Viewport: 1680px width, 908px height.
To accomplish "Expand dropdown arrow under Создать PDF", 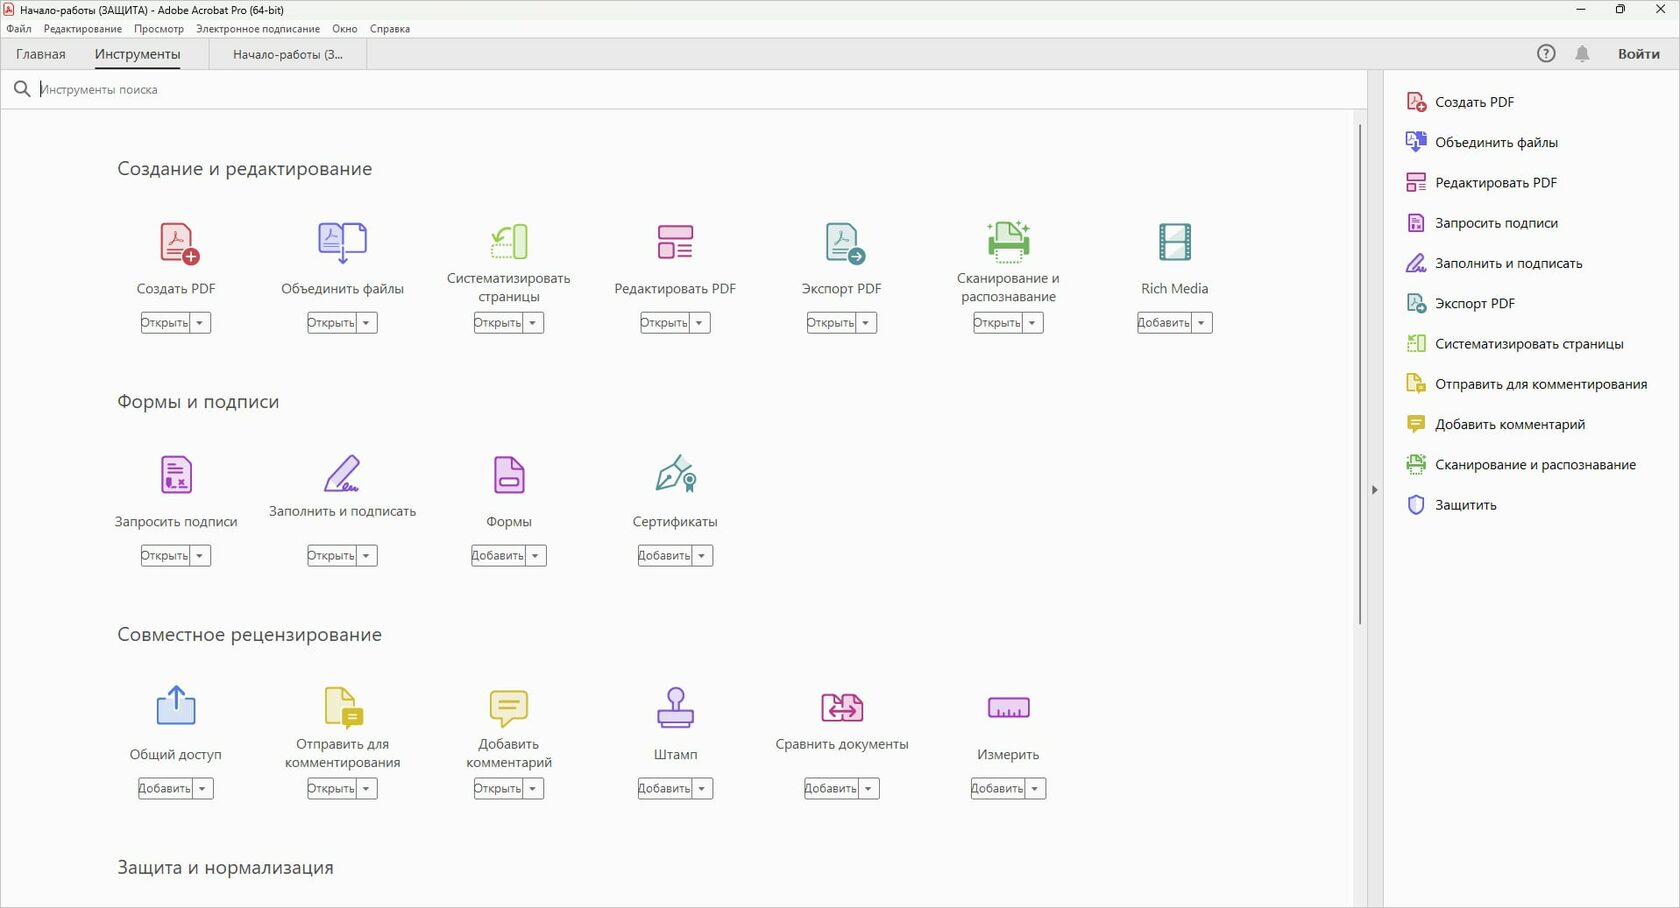I will pos(200,323).
